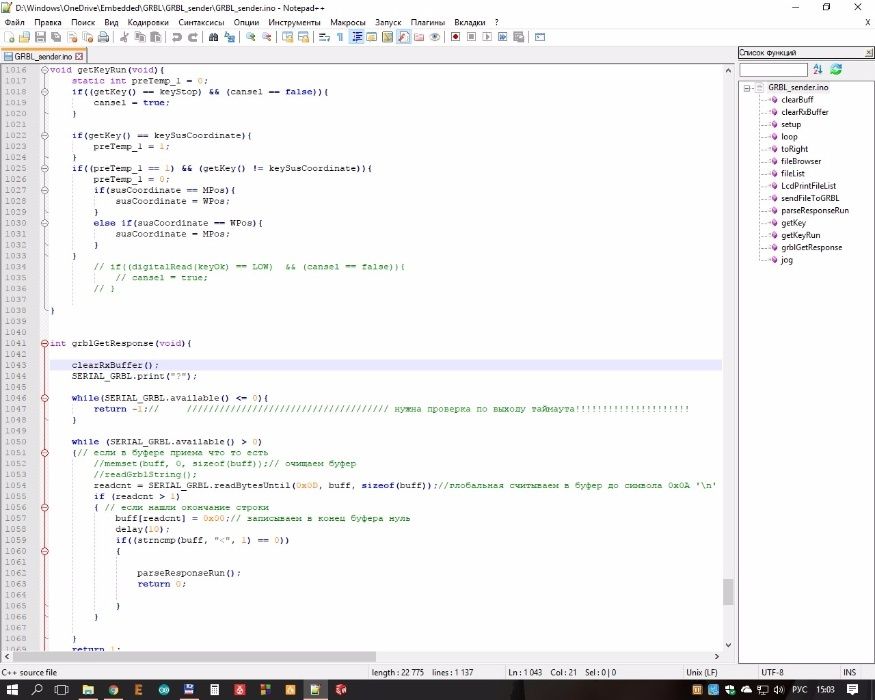Click the Start Recording macro icon
This screenshot has width=875, height=700.
tap(454, 37)
